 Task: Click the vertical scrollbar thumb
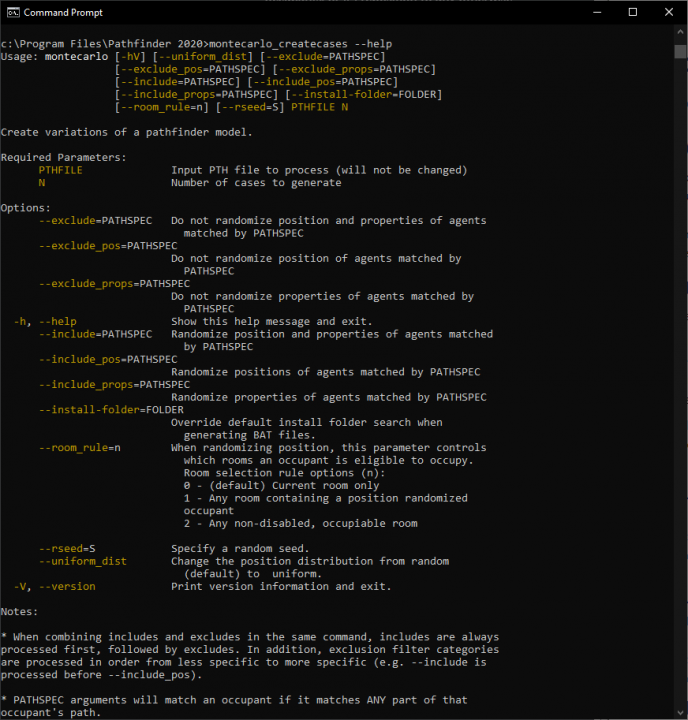pos(681,51)
